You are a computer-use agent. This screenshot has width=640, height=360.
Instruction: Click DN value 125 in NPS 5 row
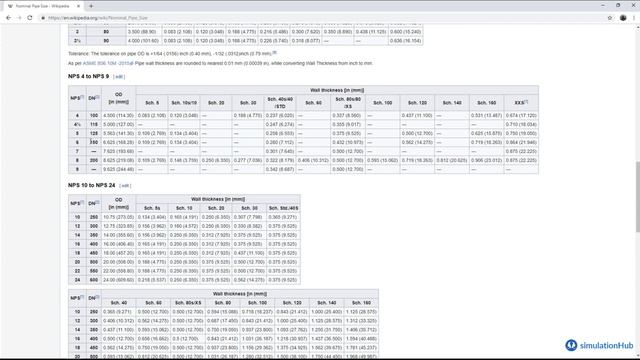(x=94, y=133)
